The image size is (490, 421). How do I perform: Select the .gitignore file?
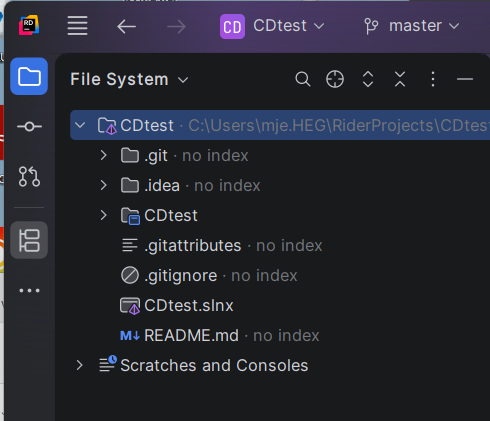pyautogui.click(x=181, y=276)
